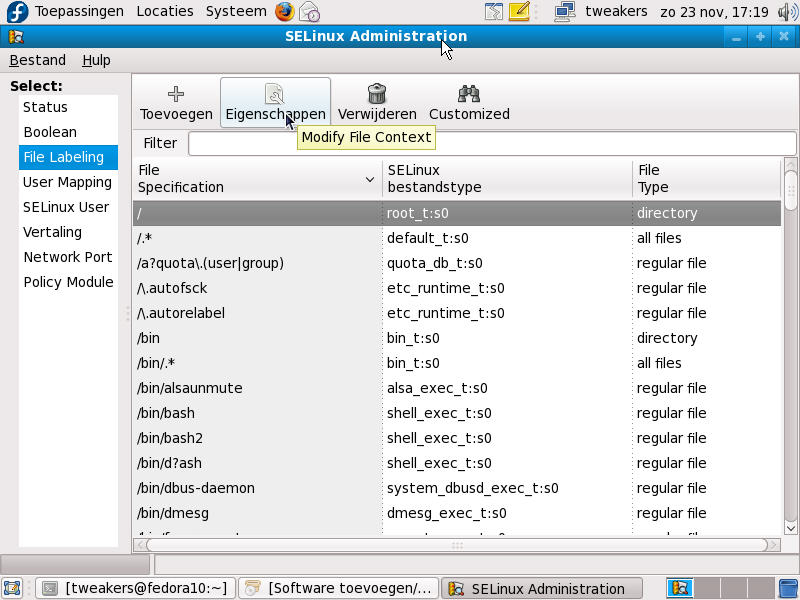Click the SELinux window title bar icon
This screenshot has height=600, width=800.
[x=16, y=36]
